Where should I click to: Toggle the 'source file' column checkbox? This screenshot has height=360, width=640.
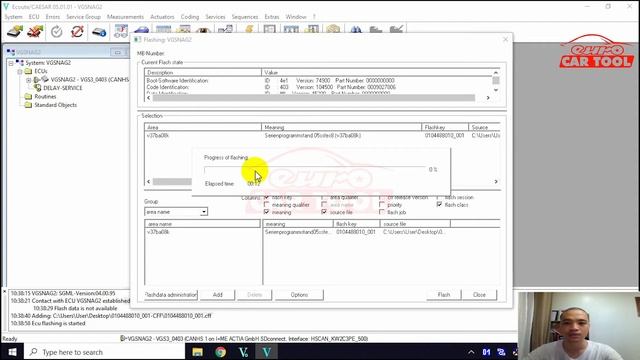[x=324, y=212]
